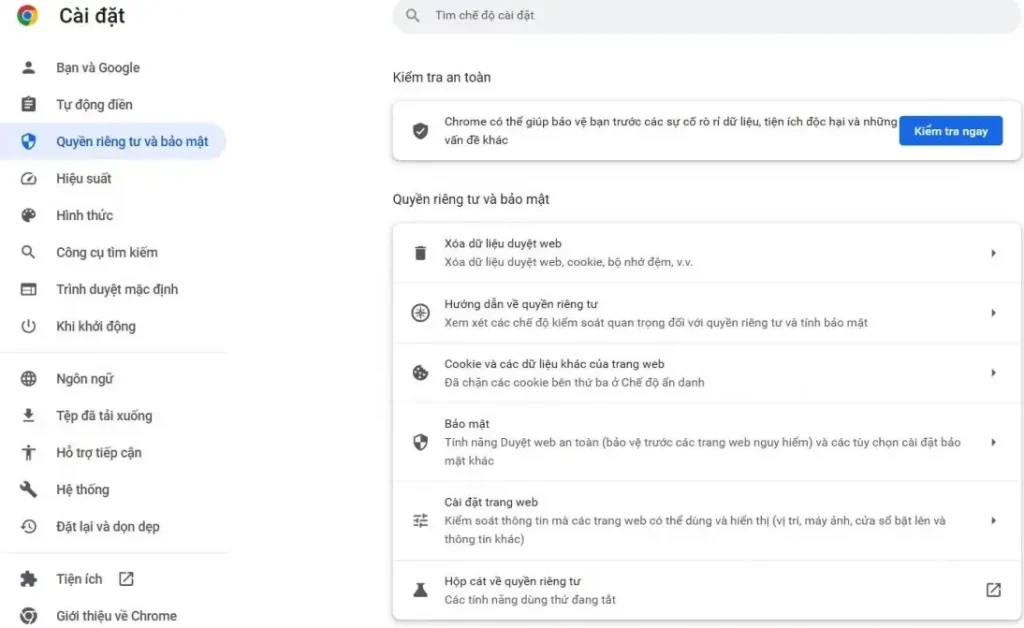Open Bạn và Google in sidebar

pos(97,68)
